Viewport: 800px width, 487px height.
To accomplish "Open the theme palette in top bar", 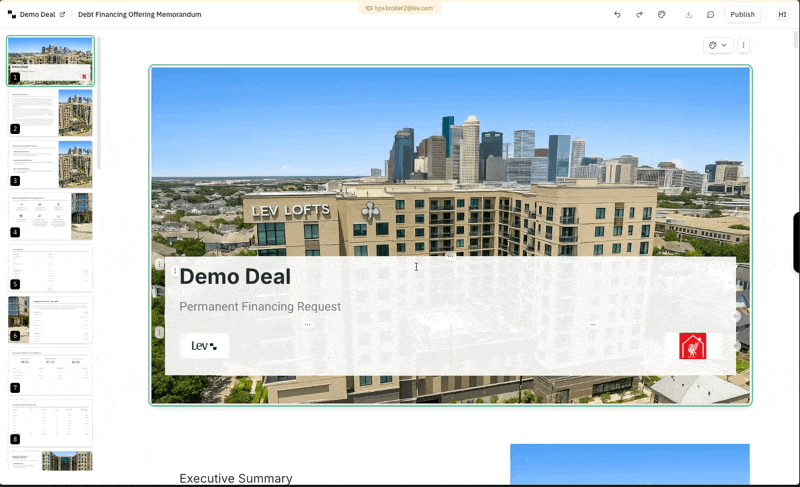I will tap(662, 15).
